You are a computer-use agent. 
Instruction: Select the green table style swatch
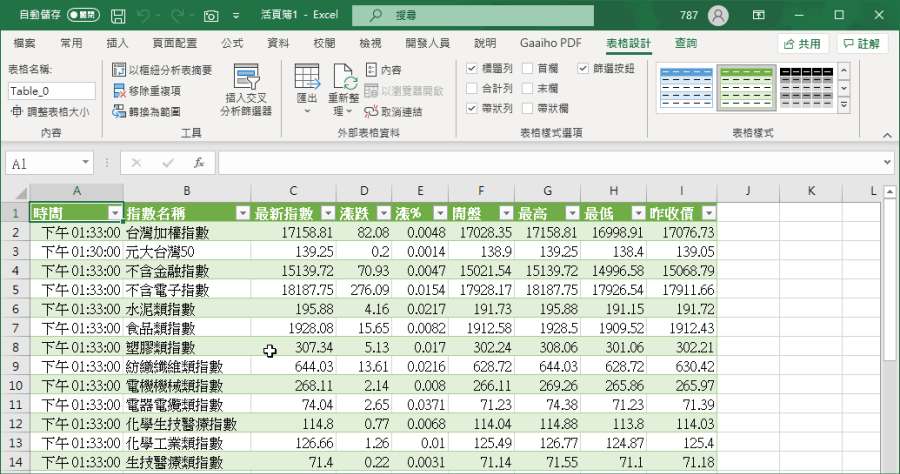click(746, 88)
